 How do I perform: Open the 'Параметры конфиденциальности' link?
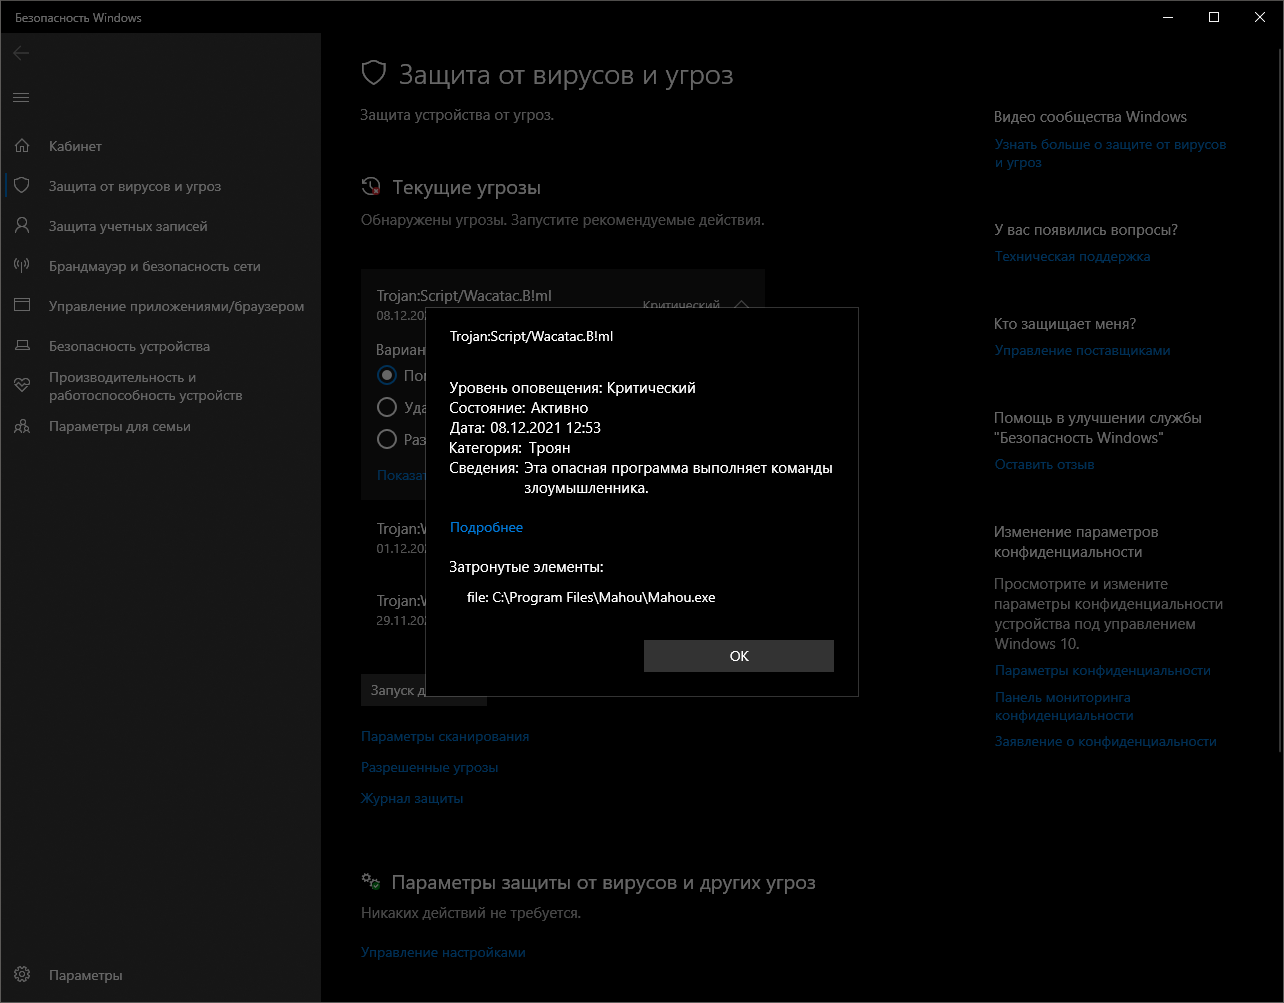(1102, 670)
